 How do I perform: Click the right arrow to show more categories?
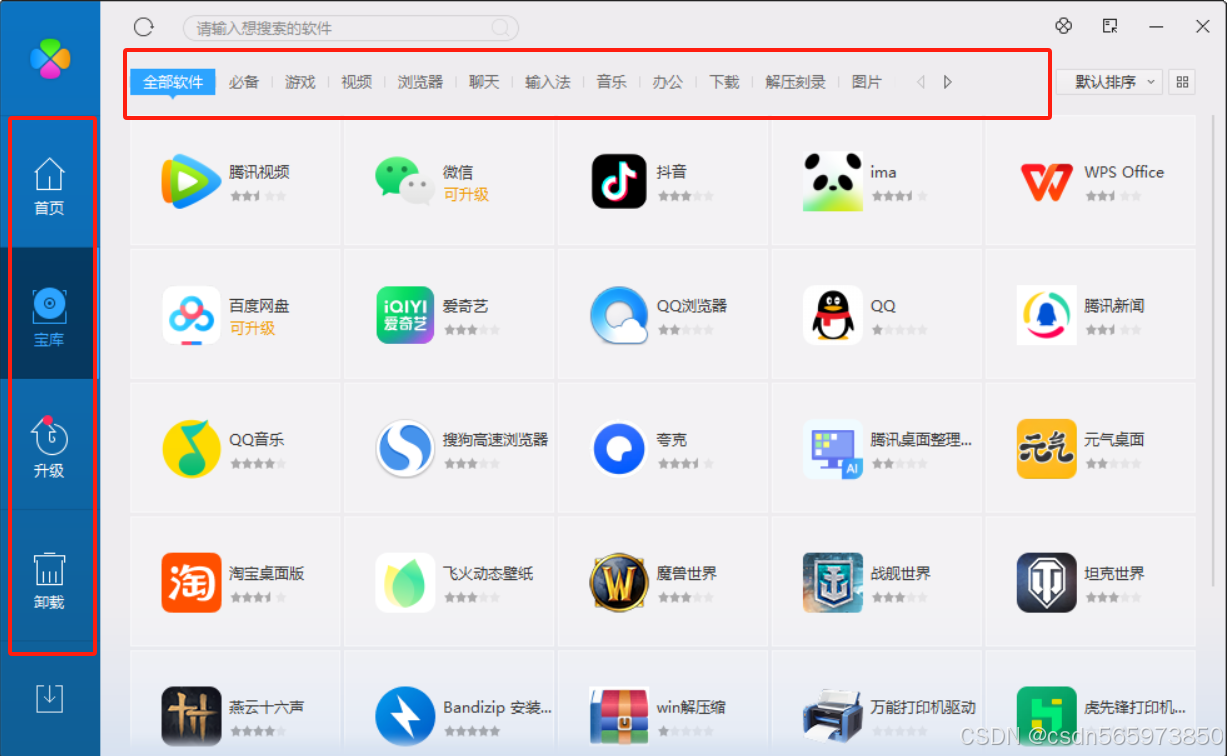tap(946, 82)
